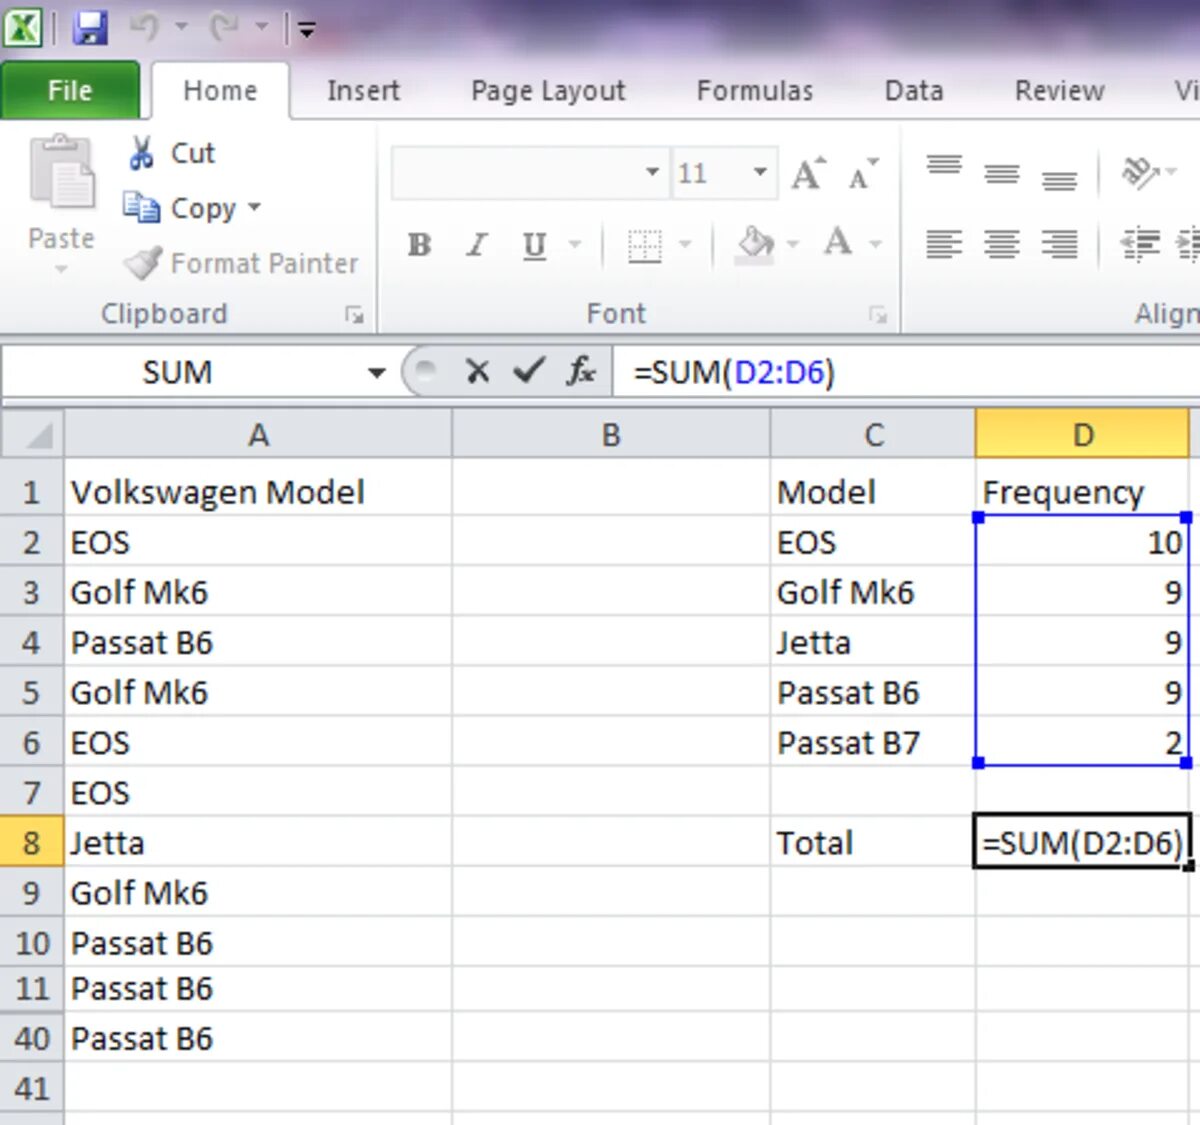This screenshot has width=1200, height=1125.
Task: Open the Font dialog launcher
Action: (x=878, y=316)
